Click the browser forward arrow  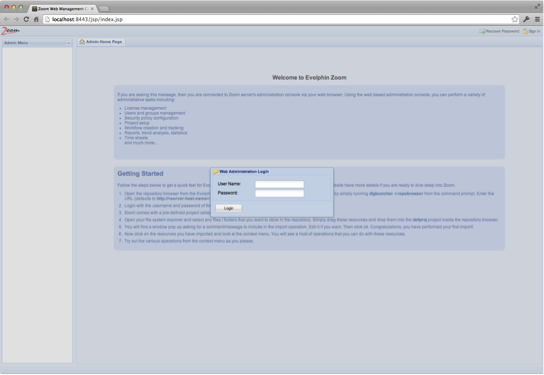[x=16, y=19]
